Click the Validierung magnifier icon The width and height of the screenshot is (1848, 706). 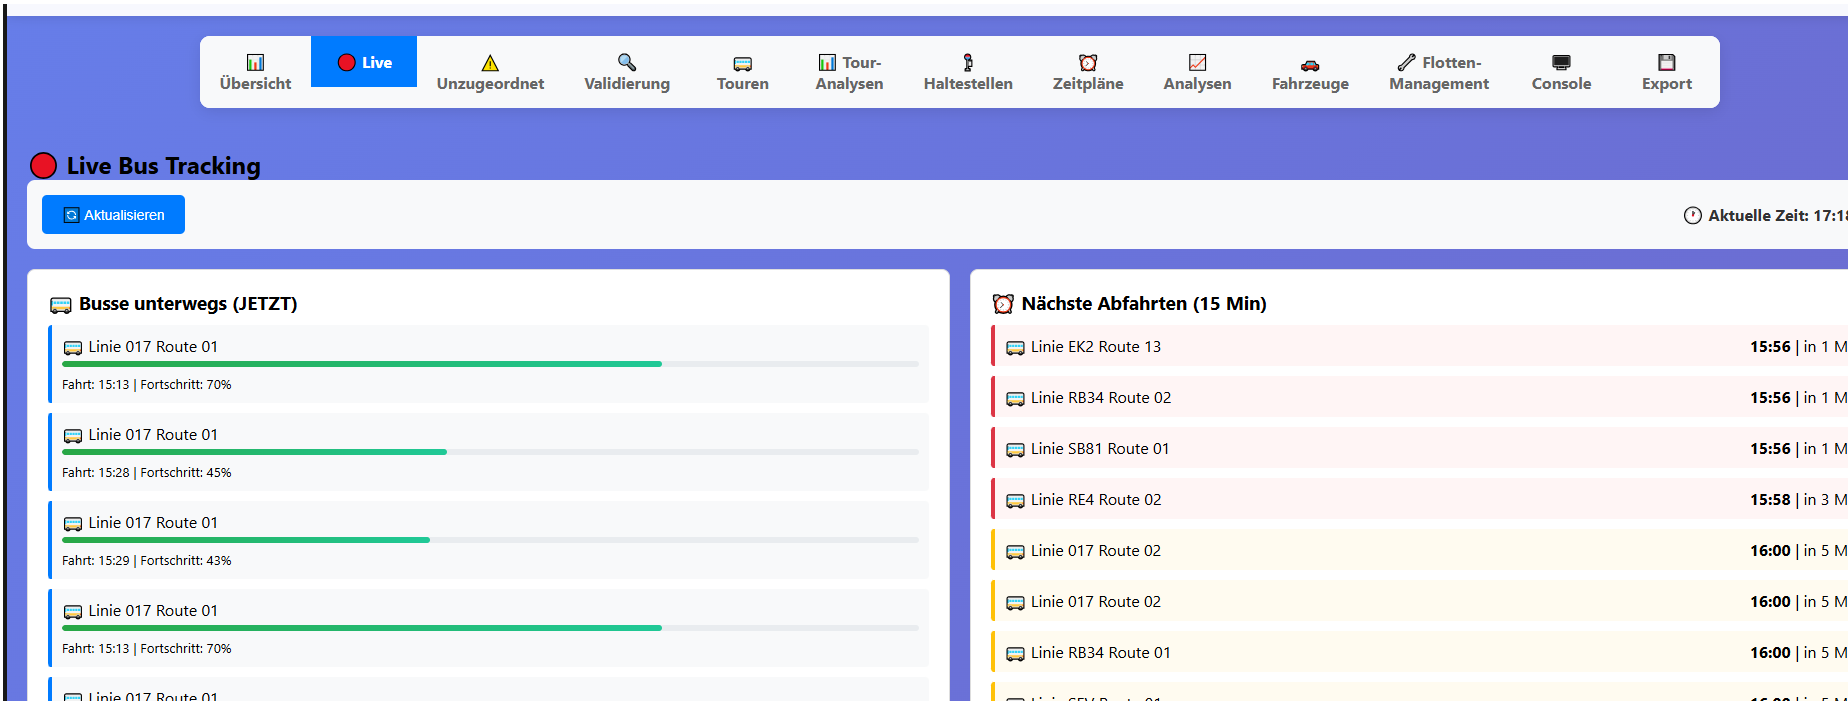627,62
